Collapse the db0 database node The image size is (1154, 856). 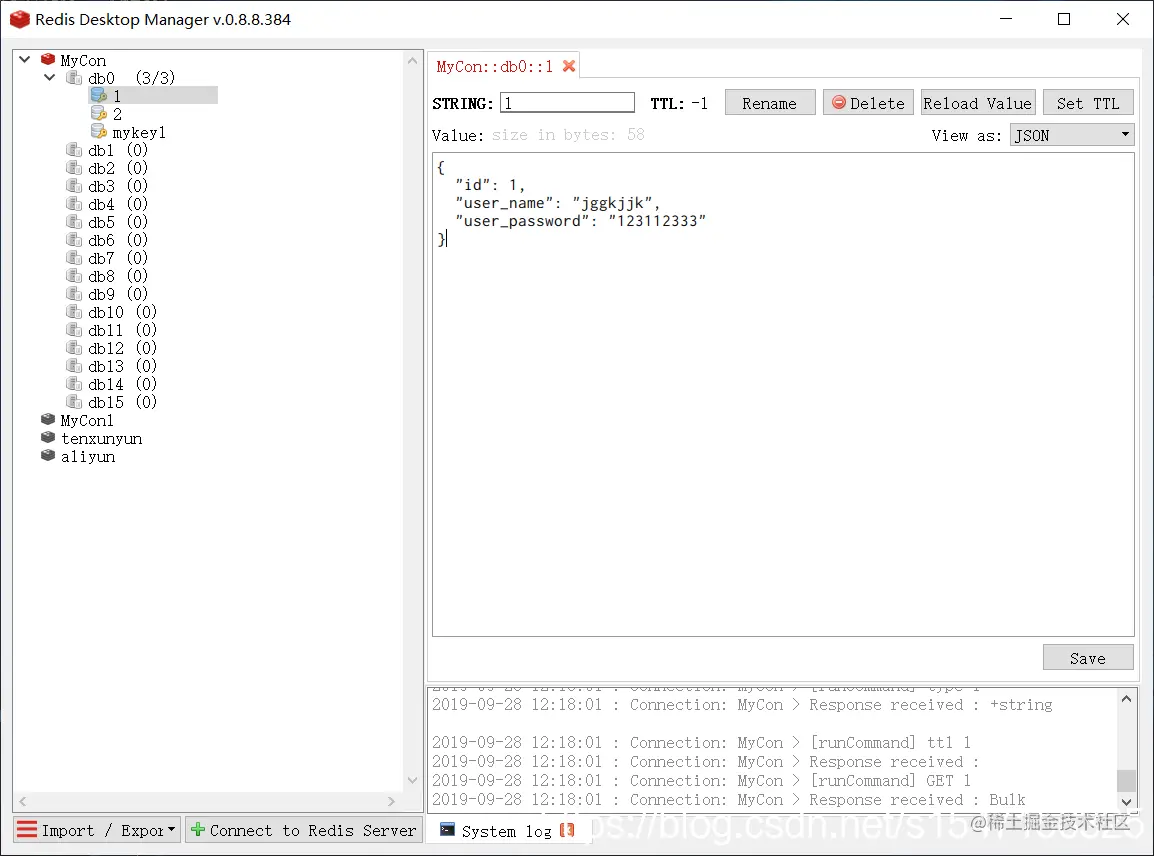pyautogui.click(x=49, y=77)
